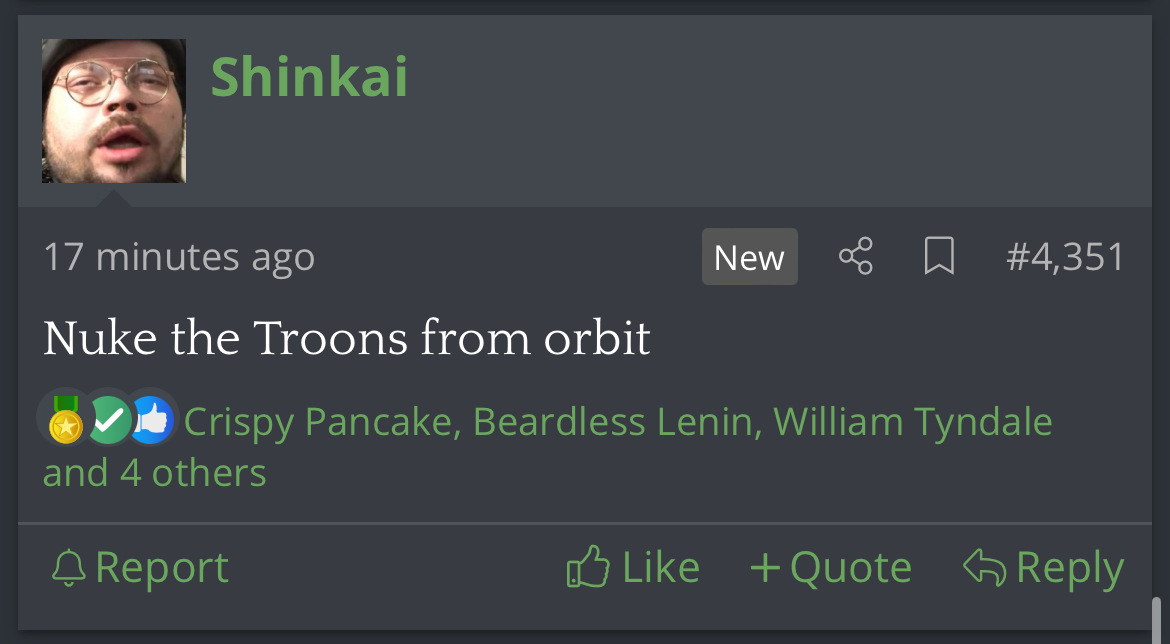Like the post
Image resolution: width=1170 pixels, height=644 pixels.
pos(633,568)
